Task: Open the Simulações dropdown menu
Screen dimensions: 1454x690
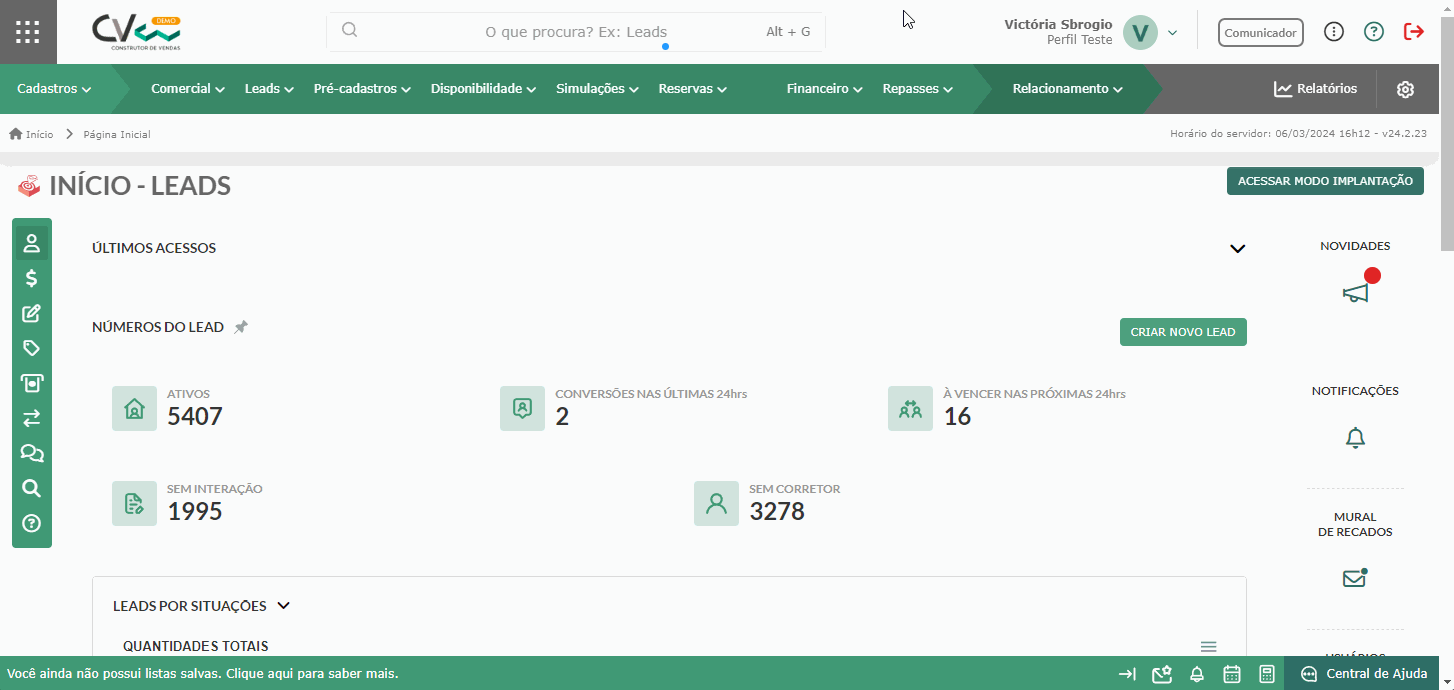Action: [597, 89]
